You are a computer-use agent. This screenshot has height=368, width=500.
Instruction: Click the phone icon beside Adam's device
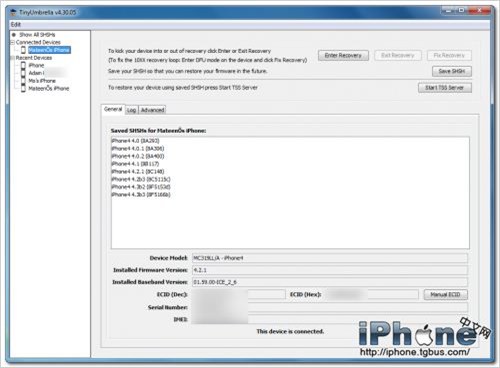(x=23, y=73)
